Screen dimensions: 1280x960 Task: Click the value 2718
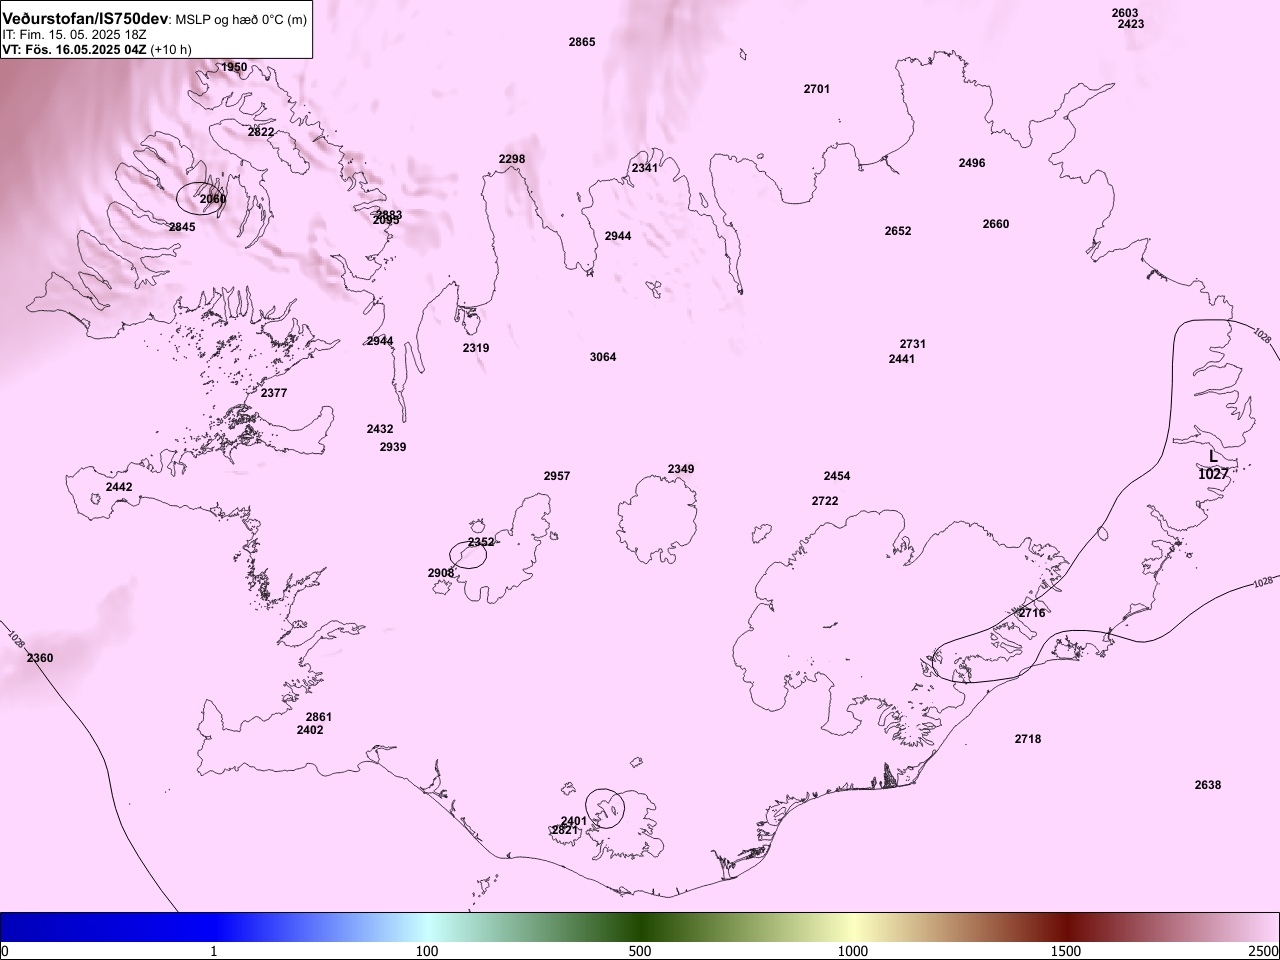(1028, 739)
